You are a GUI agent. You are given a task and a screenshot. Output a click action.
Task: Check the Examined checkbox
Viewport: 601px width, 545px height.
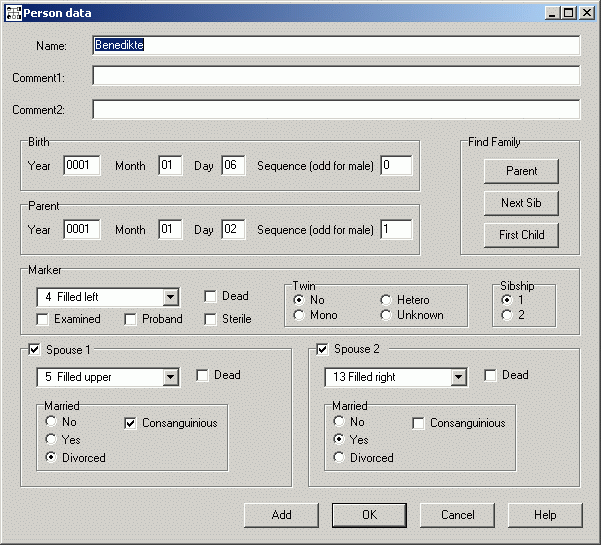click(43, 319)
